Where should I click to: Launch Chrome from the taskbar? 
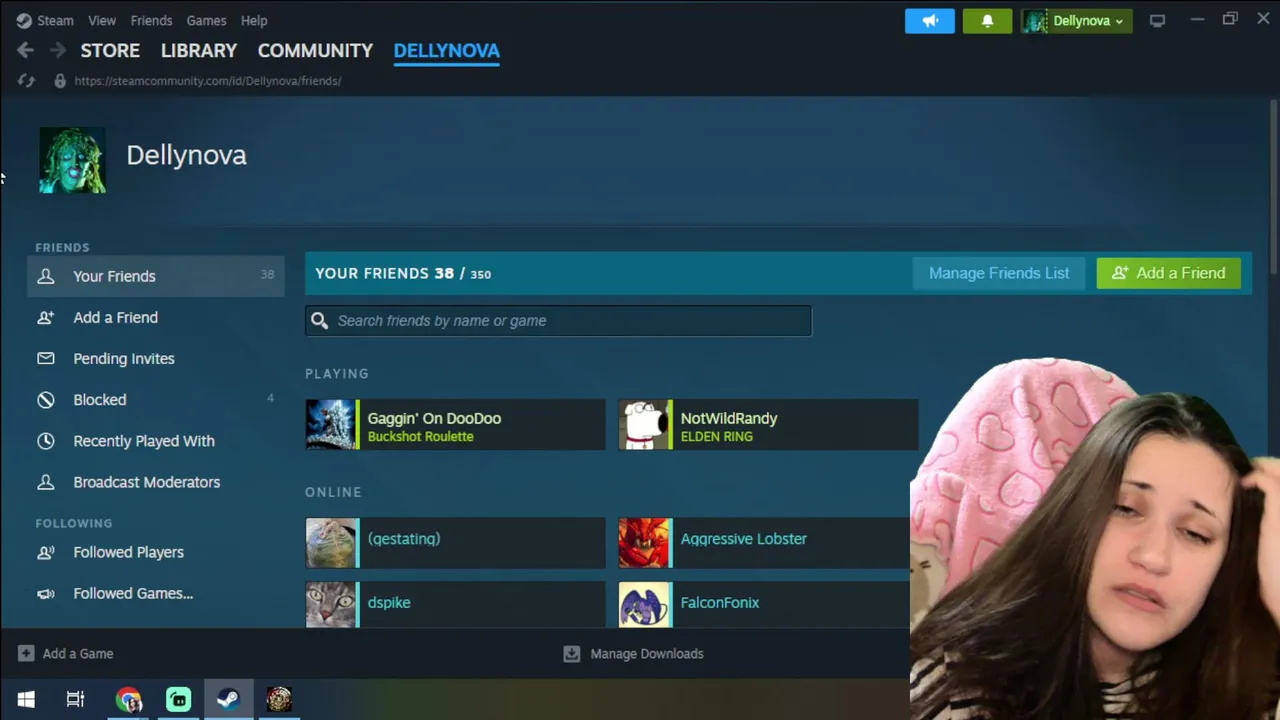click(128, 699)
